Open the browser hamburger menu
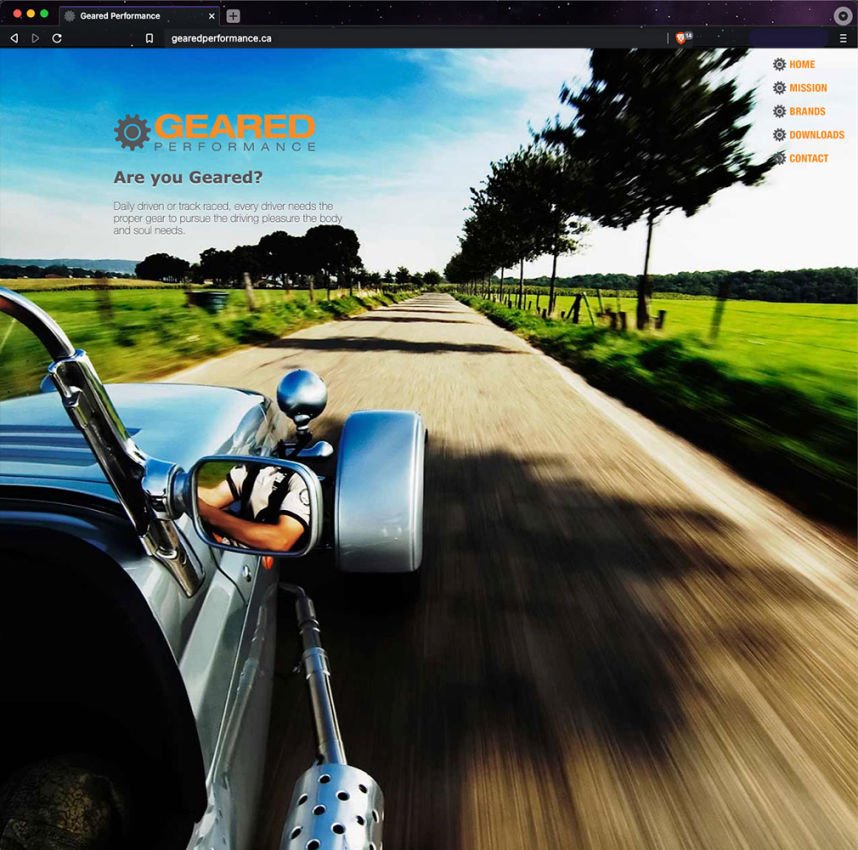858x850 pixels. click(843, 37)
